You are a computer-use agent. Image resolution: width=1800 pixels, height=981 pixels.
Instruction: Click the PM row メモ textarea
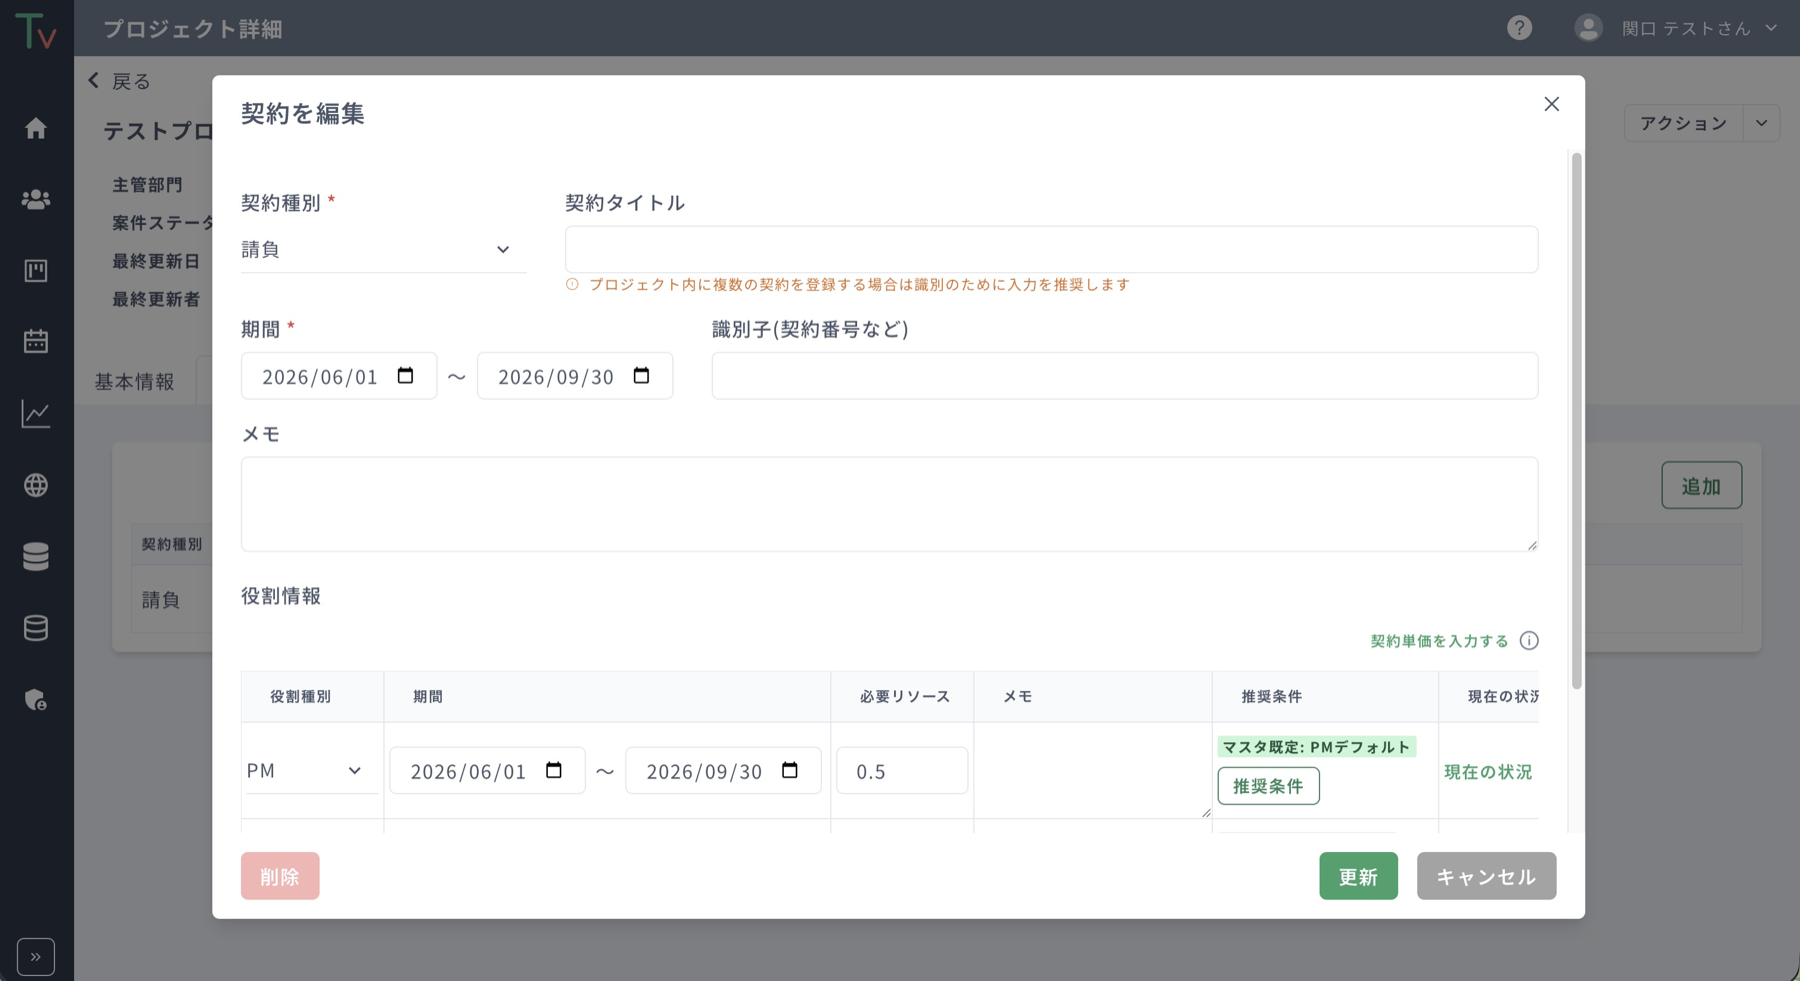(1093, 770)
